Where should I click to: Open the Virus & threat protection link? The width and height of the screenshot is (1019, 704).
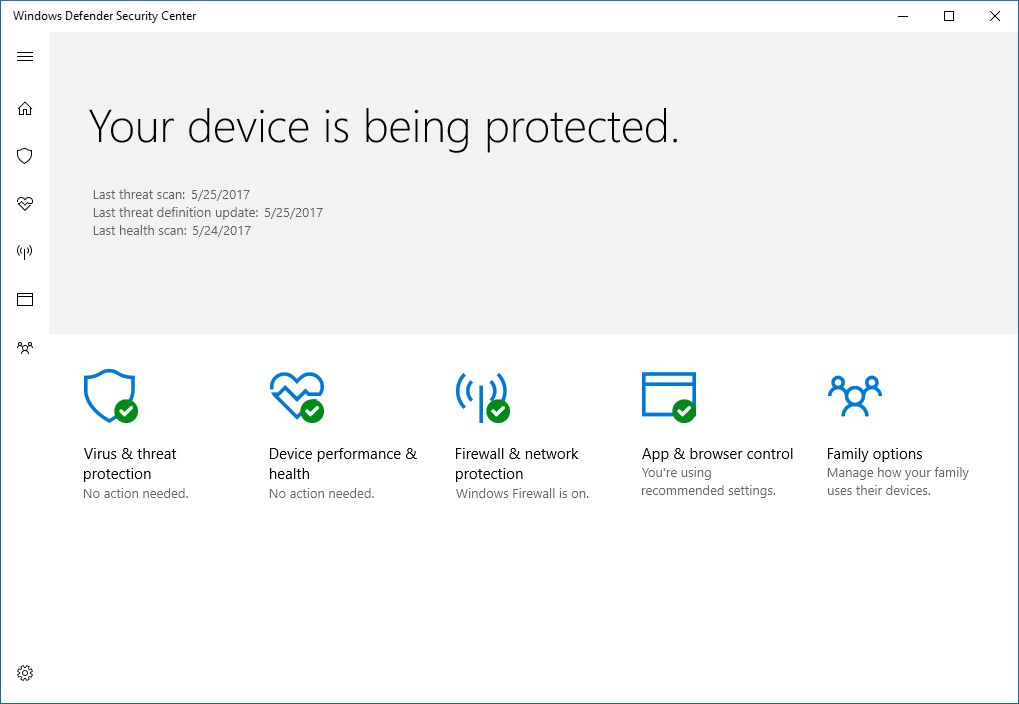pos(130,464)
